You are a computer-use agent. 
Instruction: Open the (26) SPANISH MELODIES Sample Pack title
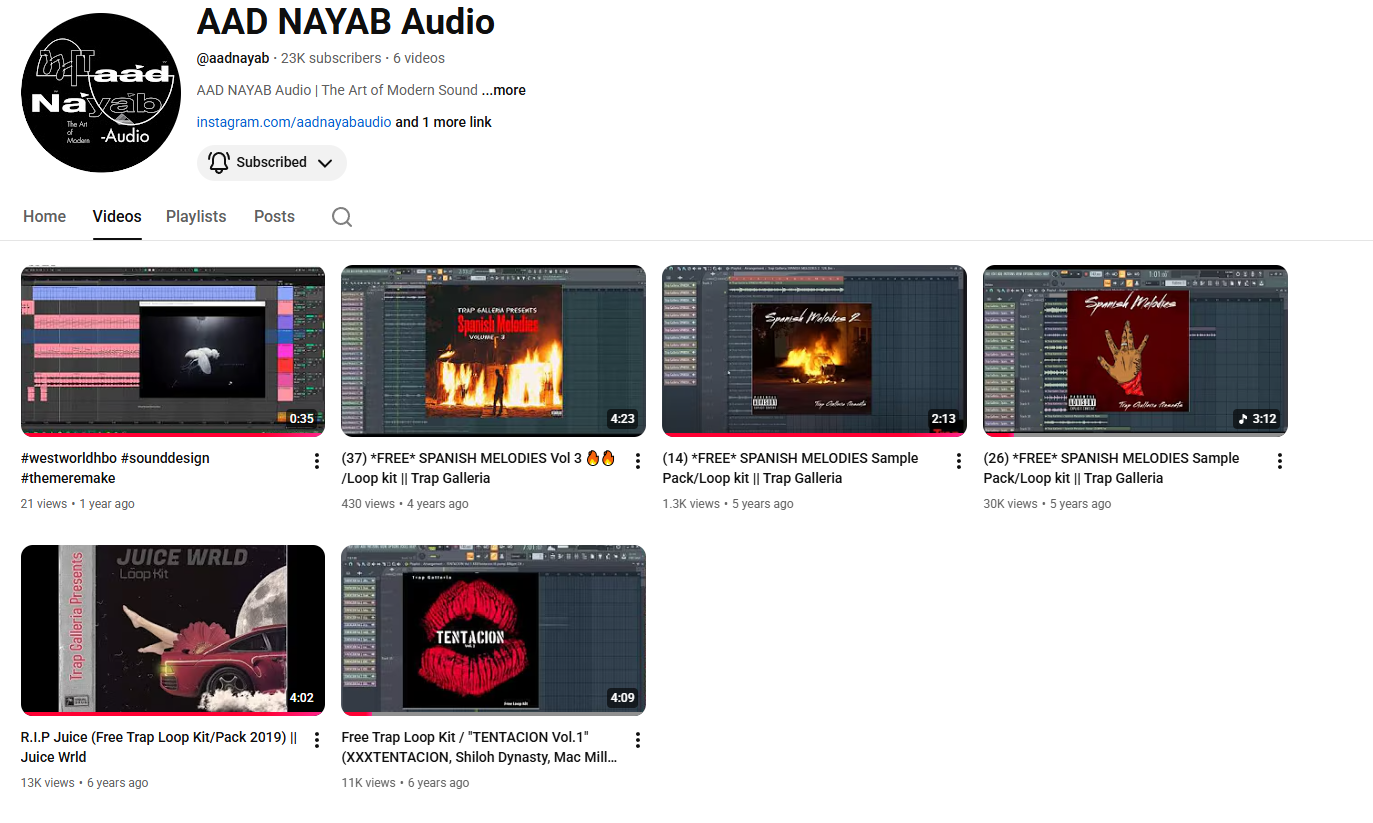[1111, 468]
